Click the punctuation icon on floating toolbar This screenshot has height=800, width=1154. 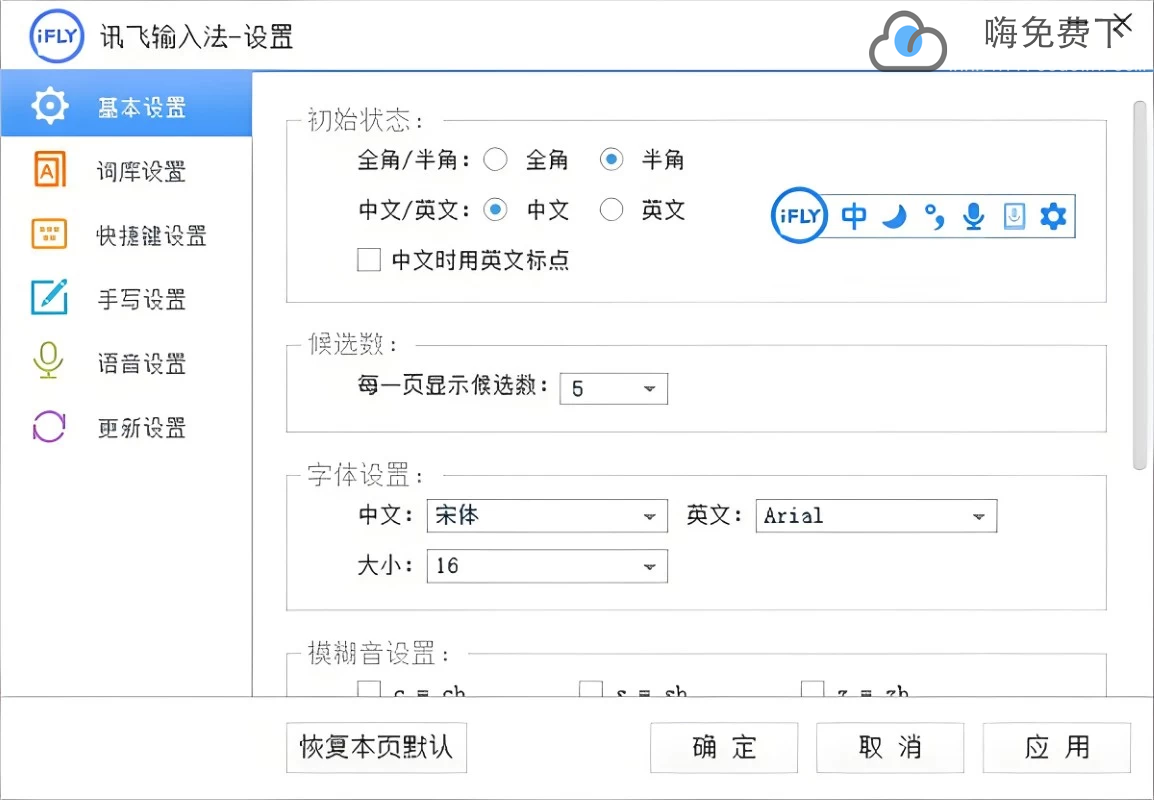pyautogui.click(x=935, y=216)
